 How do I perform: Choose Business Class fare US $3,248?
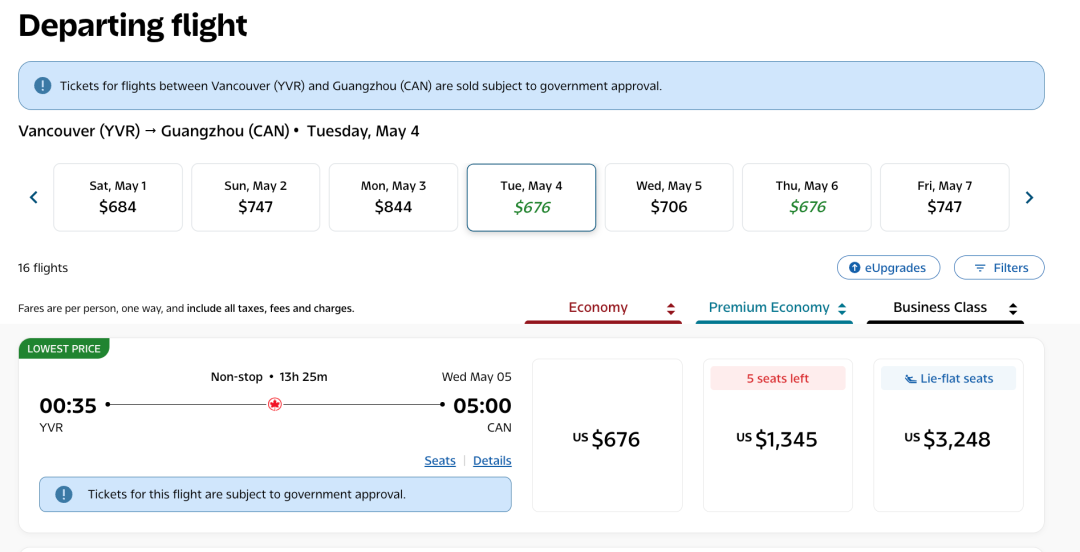coord(948,435)
